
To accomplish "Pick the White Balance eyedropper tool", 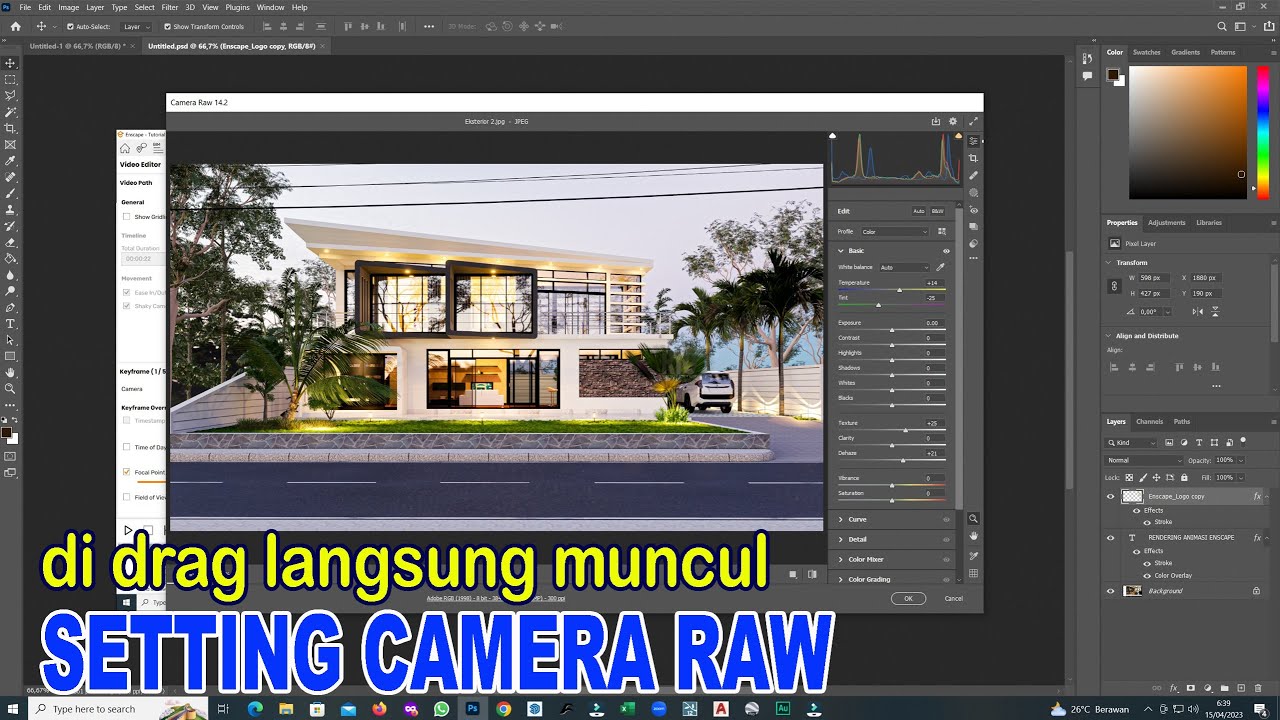I will coord(940,267).
